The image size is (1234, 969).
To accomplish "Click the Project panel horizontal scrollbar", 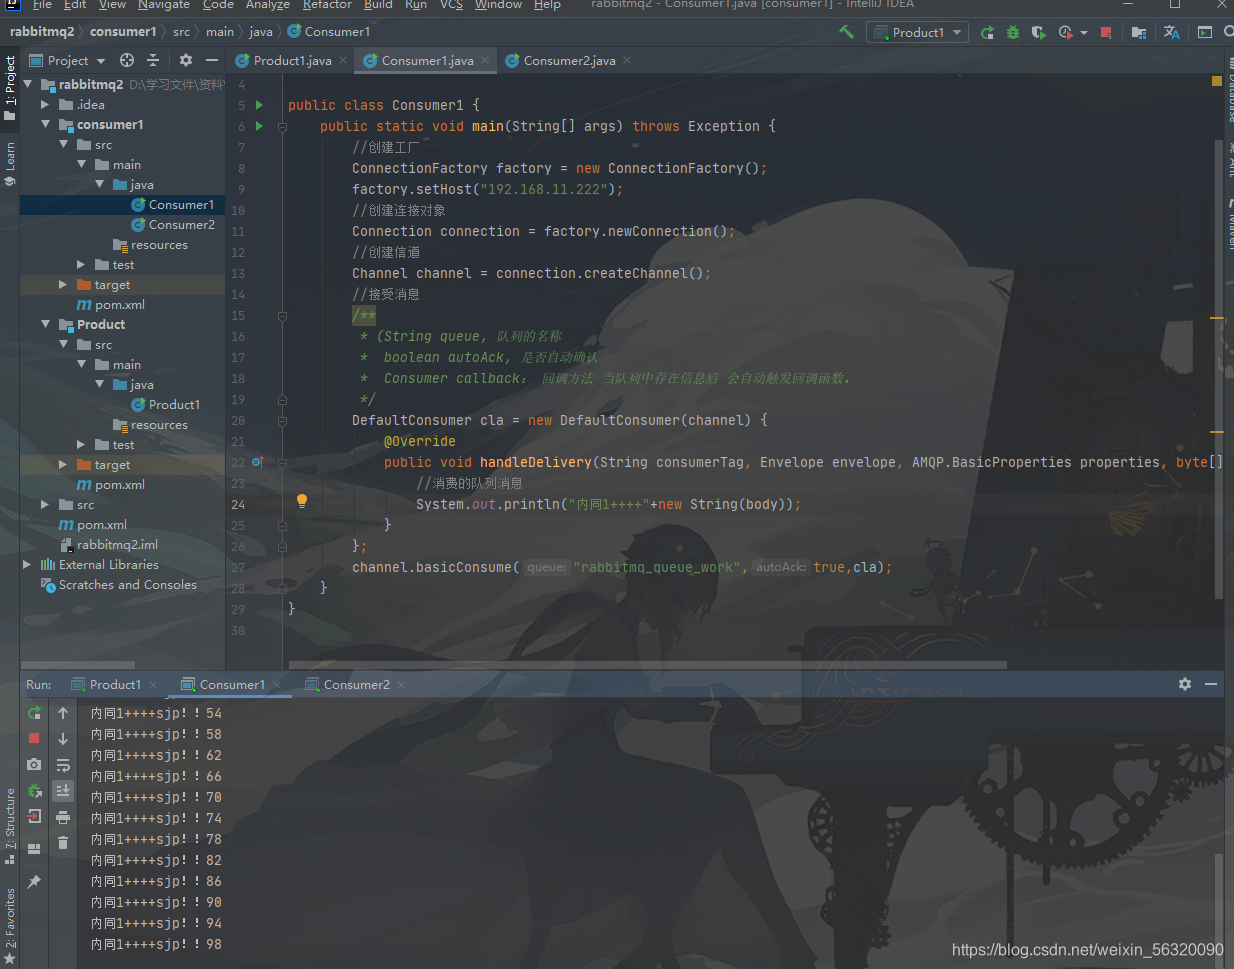I will (x=78, y=665).
